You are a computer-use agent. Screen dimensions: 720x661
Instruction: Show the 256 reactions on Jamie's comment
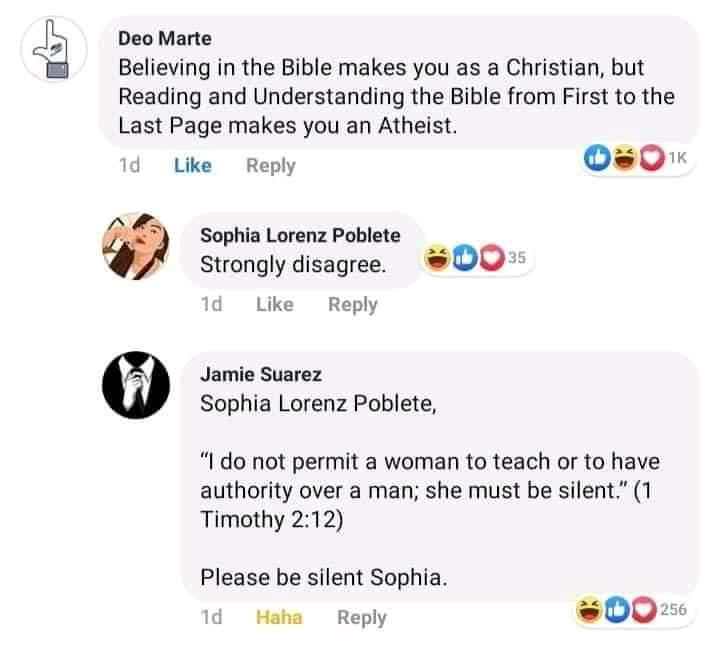click(x=677, y=608)
